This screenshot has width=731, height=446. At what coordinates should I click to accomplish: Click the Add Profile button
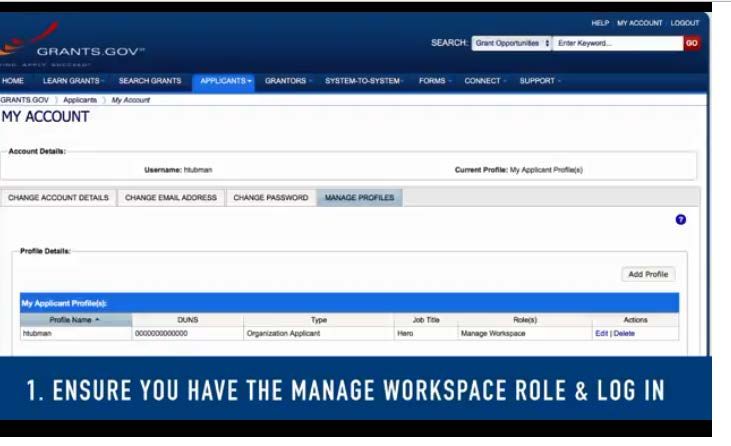coord(648,274)
